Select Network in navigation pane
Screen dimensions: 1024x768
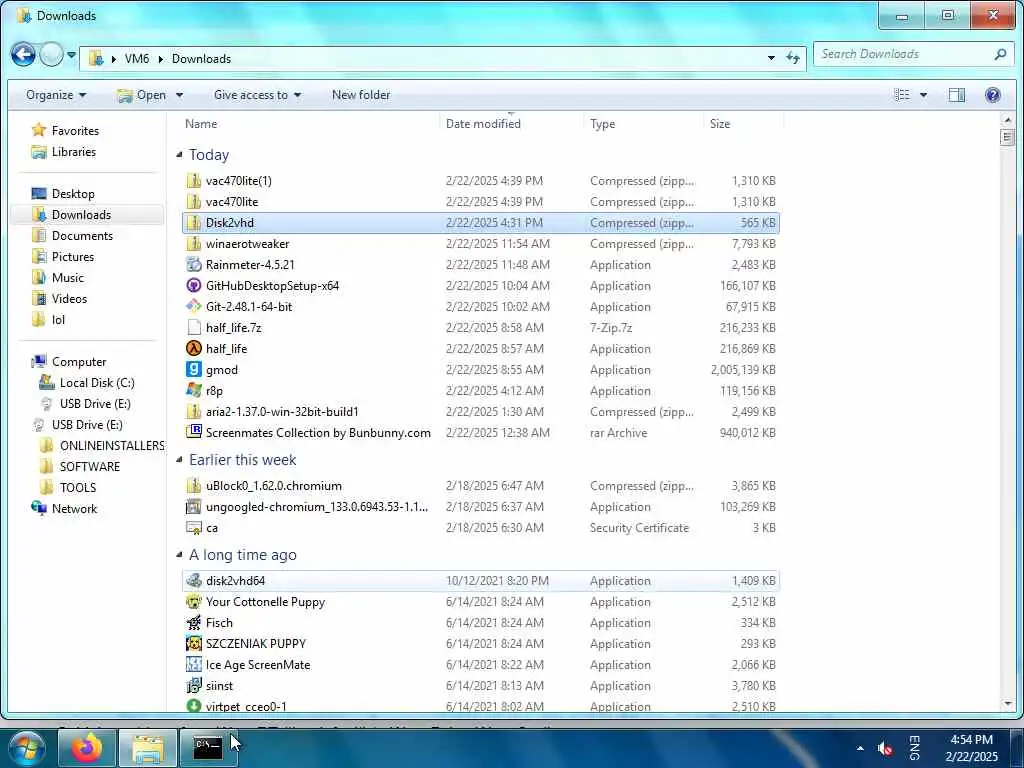pyautogui.click(x=64, y=509)
